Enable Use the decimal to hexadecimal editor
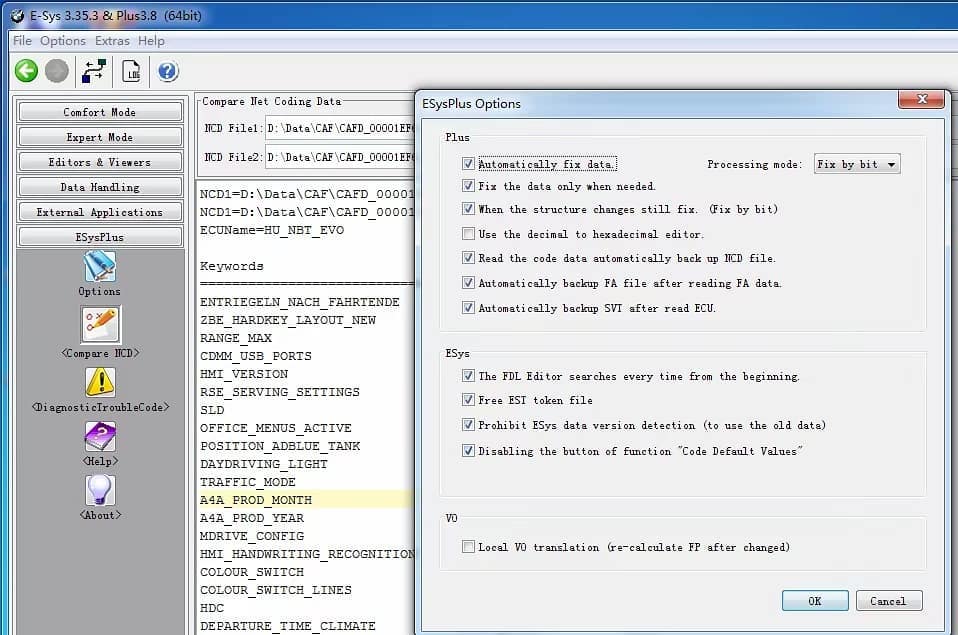958x635 pixels. (x=468, y=233)
